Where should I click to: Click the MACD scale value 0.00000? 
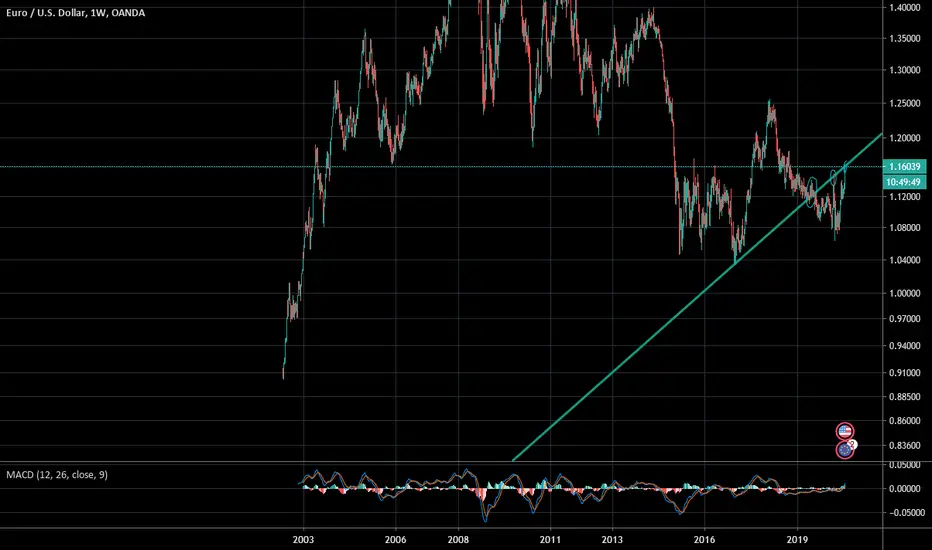[906, 488]
